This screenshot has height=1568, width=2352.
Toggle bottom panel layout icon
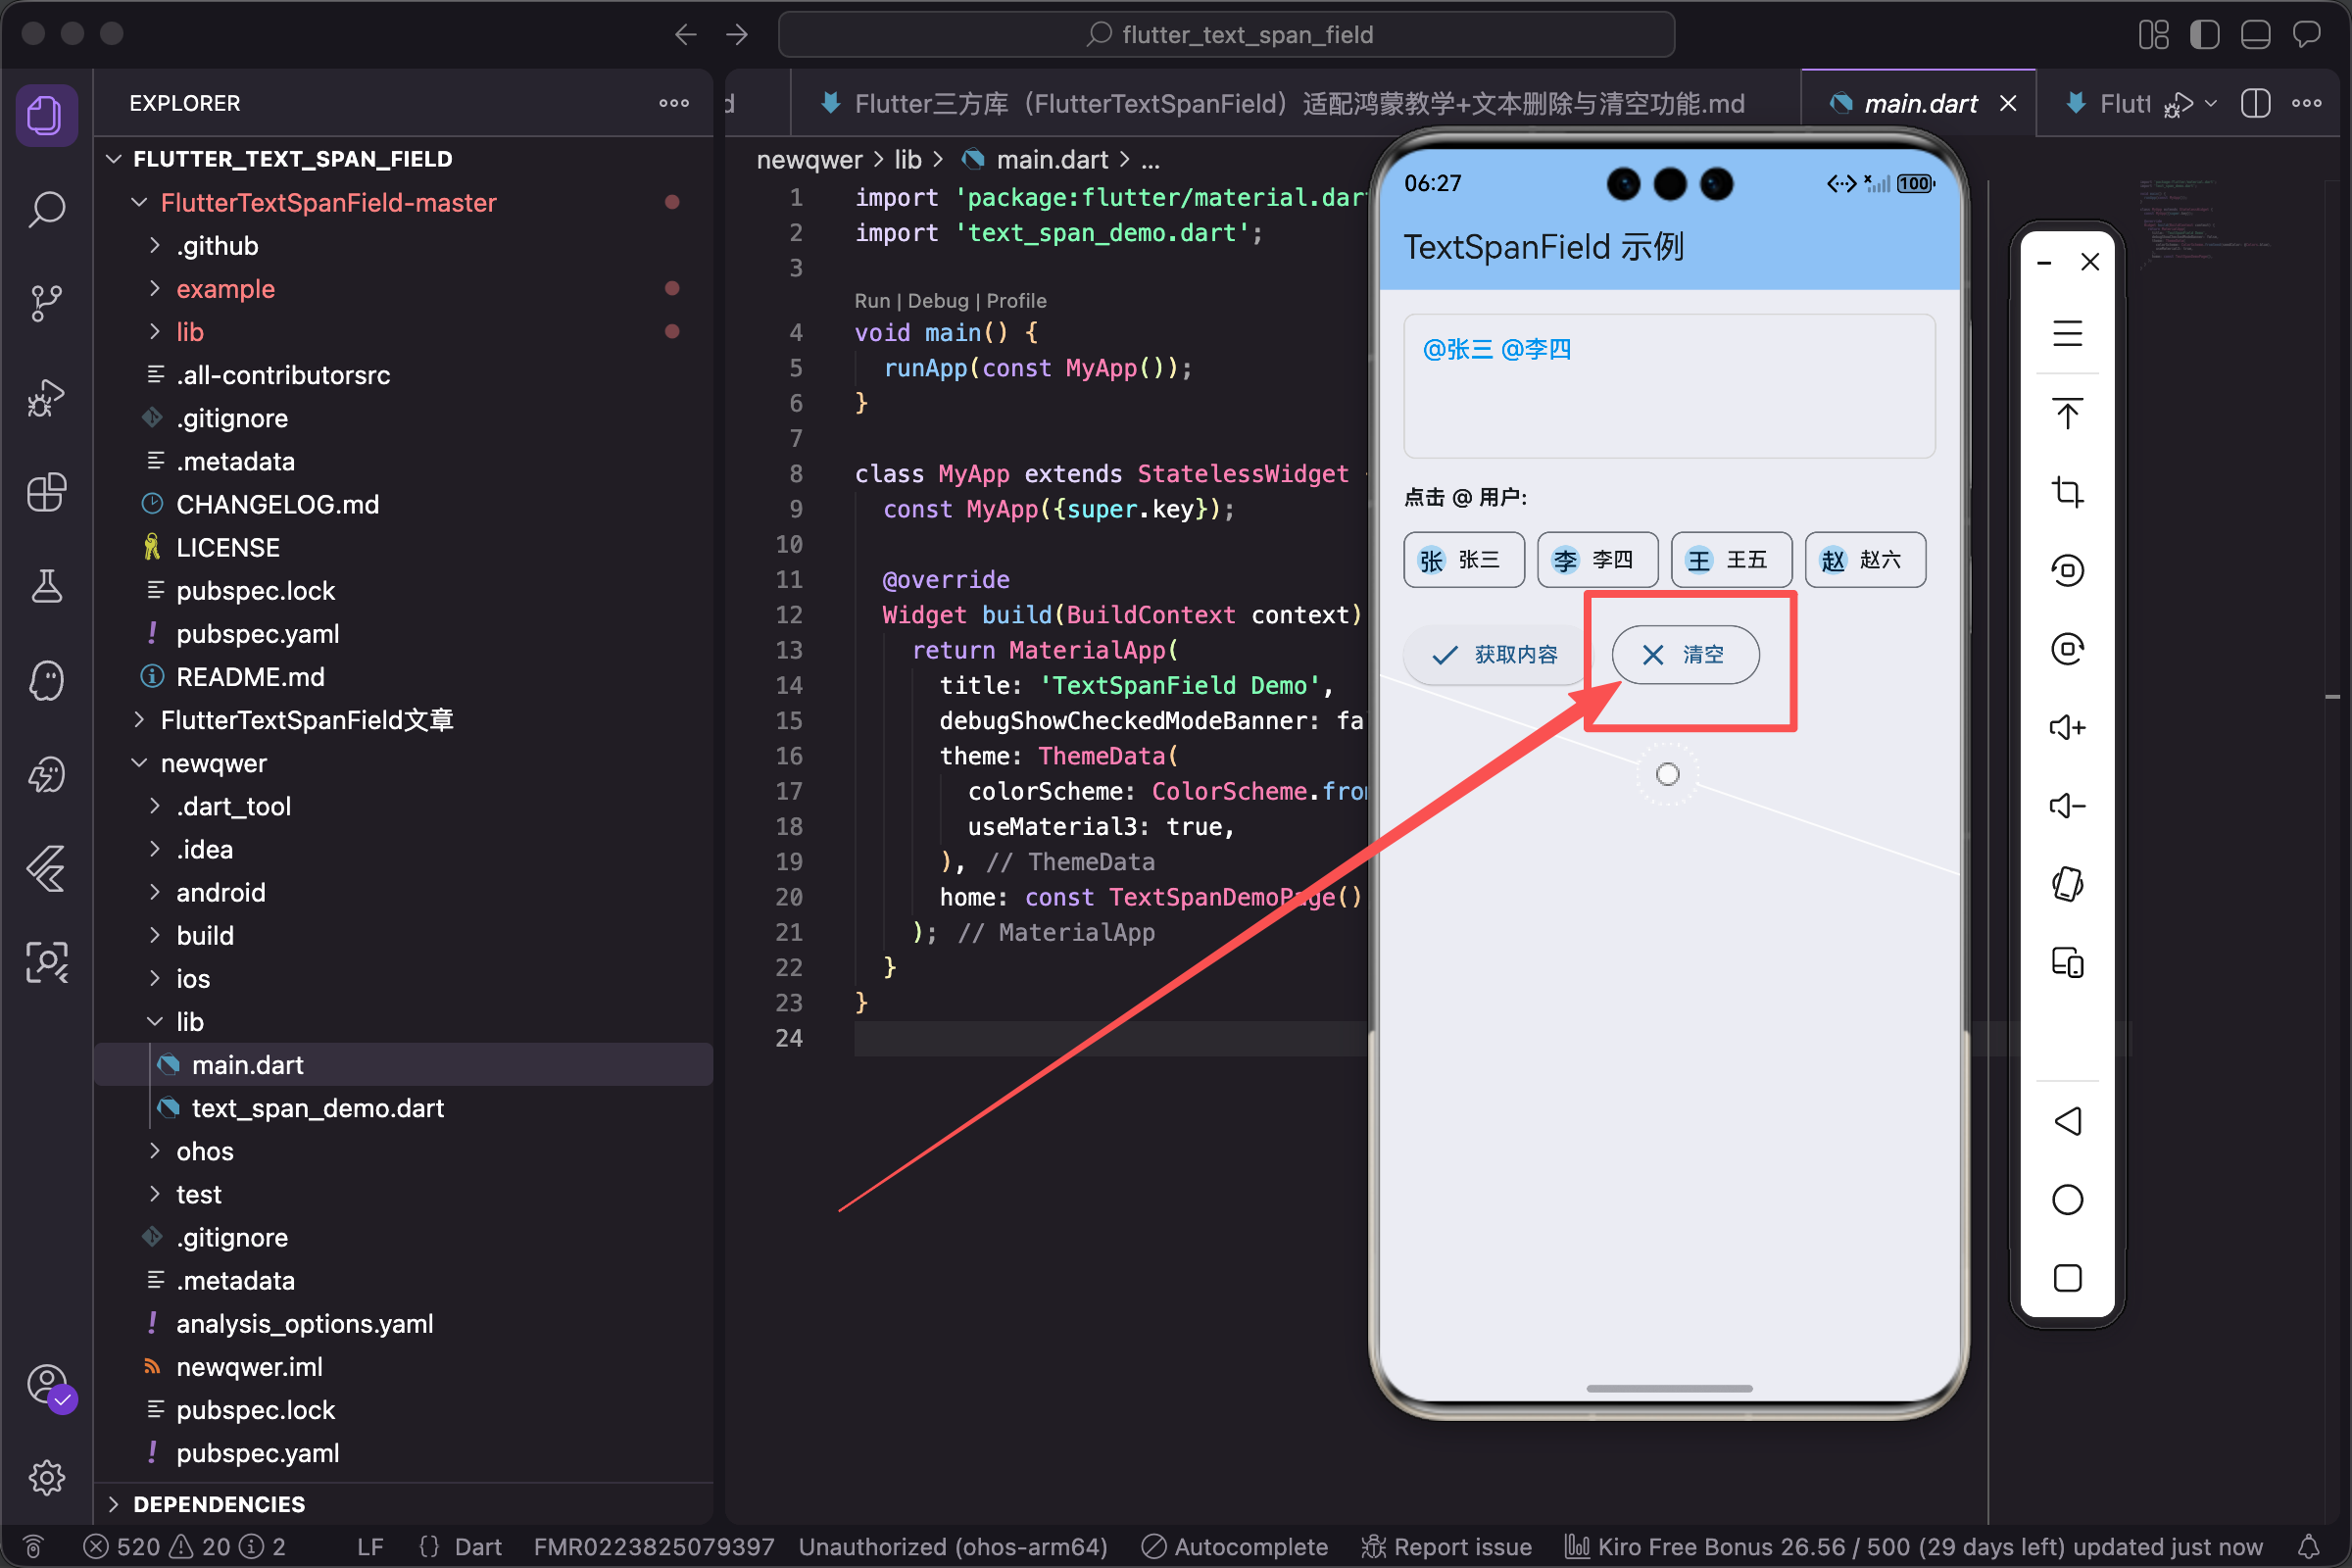tap(2255, 35)
